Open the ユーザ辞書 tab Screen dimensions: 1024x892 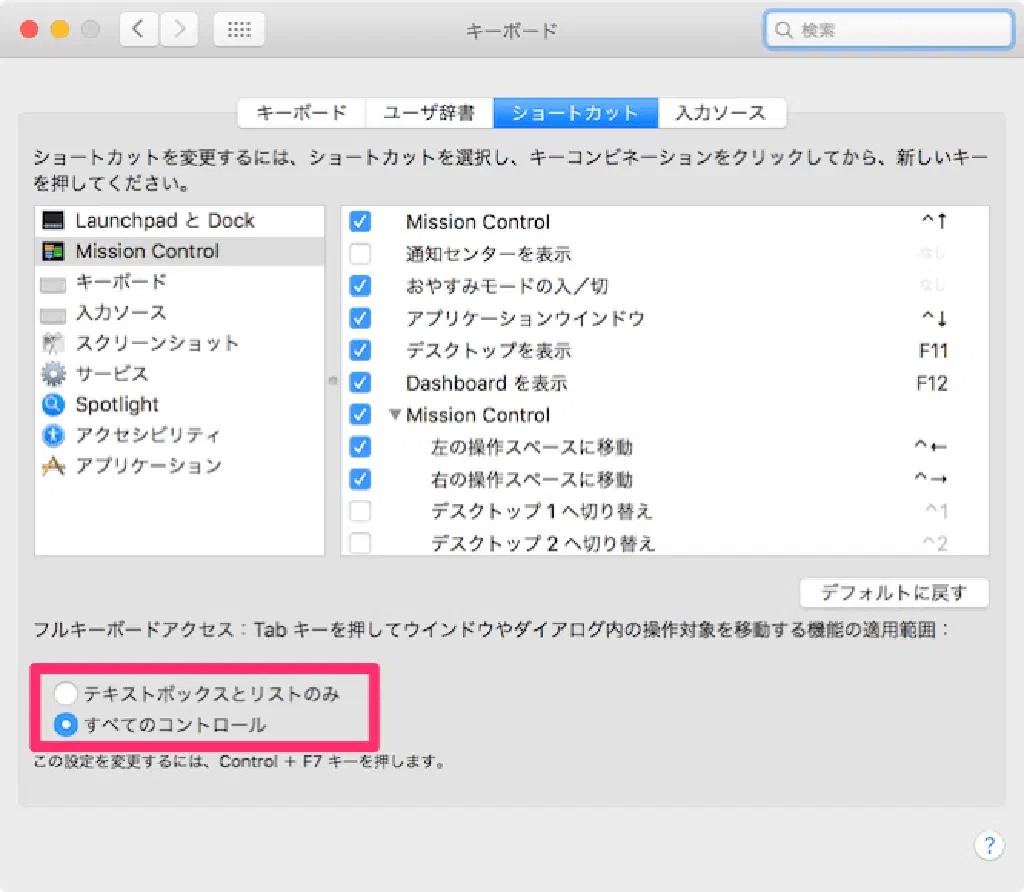[x=429, y=113]
